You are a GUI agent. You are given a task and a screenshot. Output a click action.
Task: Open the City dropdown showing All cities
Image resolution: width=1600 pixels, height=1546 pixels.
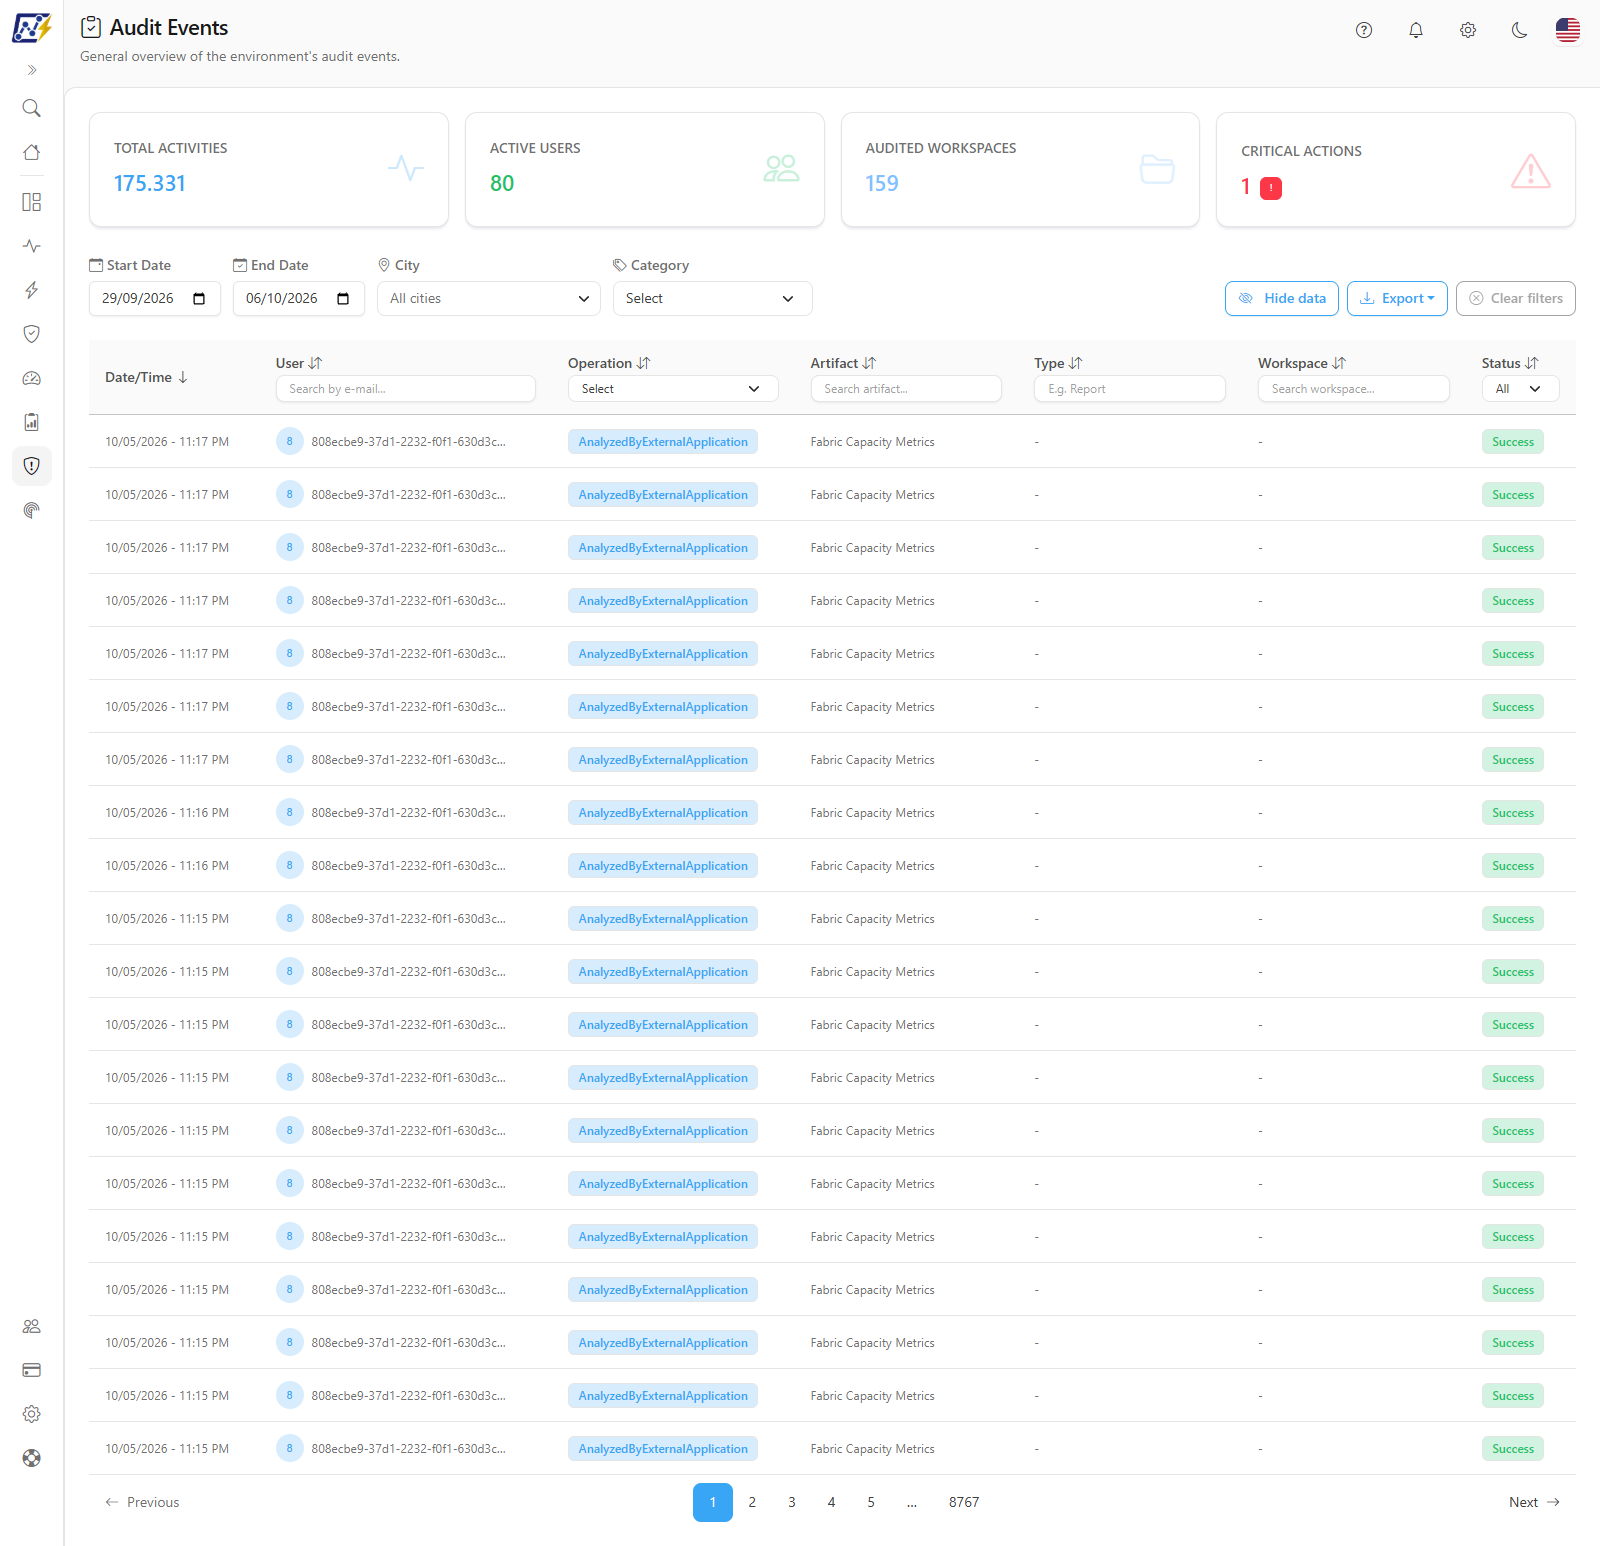(x=489, y=298)
